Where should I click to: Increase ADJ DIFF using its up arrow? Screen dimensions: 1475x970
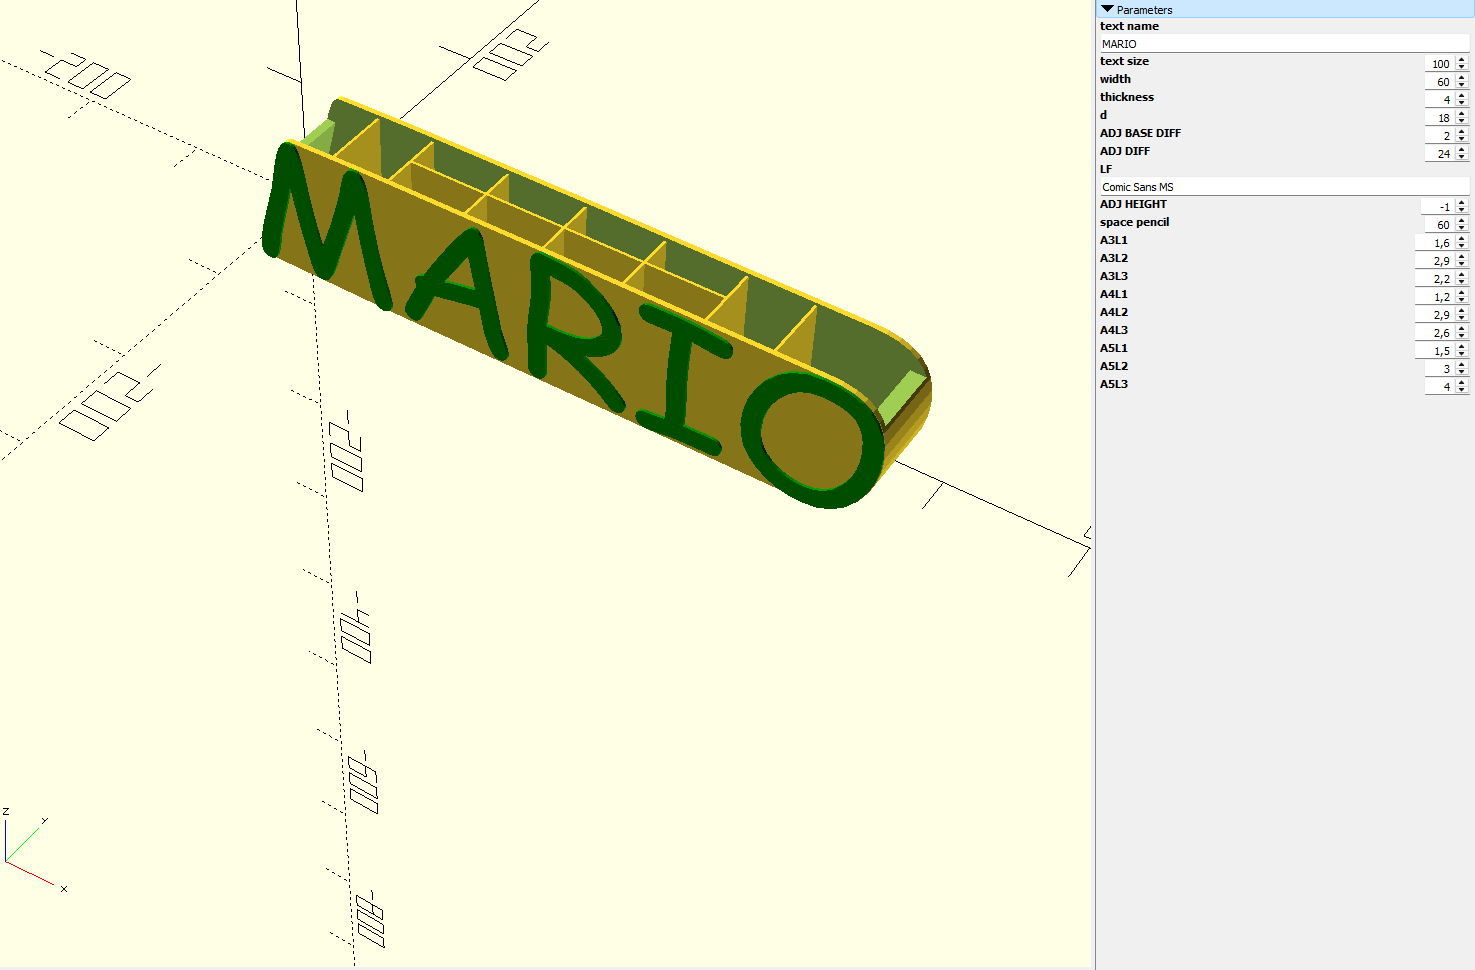[x=1462, y=150]
